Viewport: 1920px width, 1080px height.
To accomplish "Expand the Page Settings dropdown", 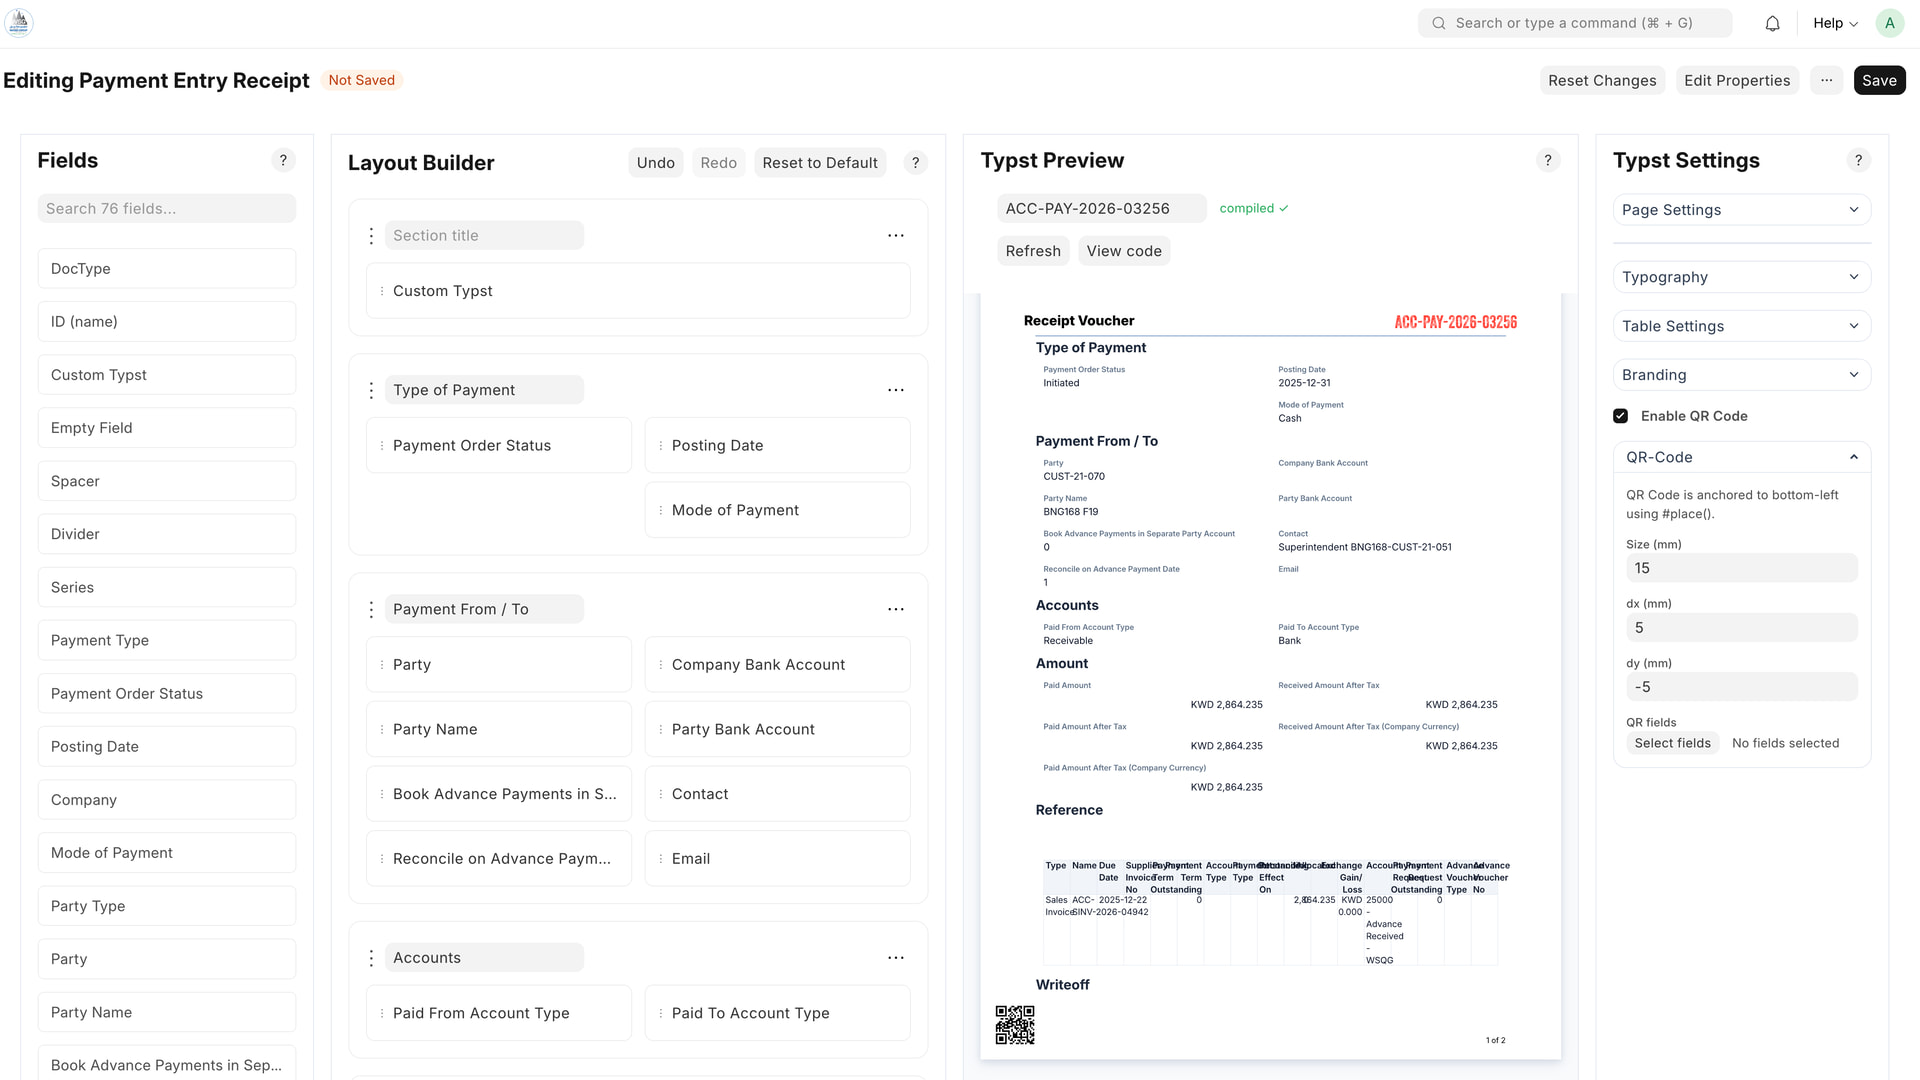I will coord(1741,210).
